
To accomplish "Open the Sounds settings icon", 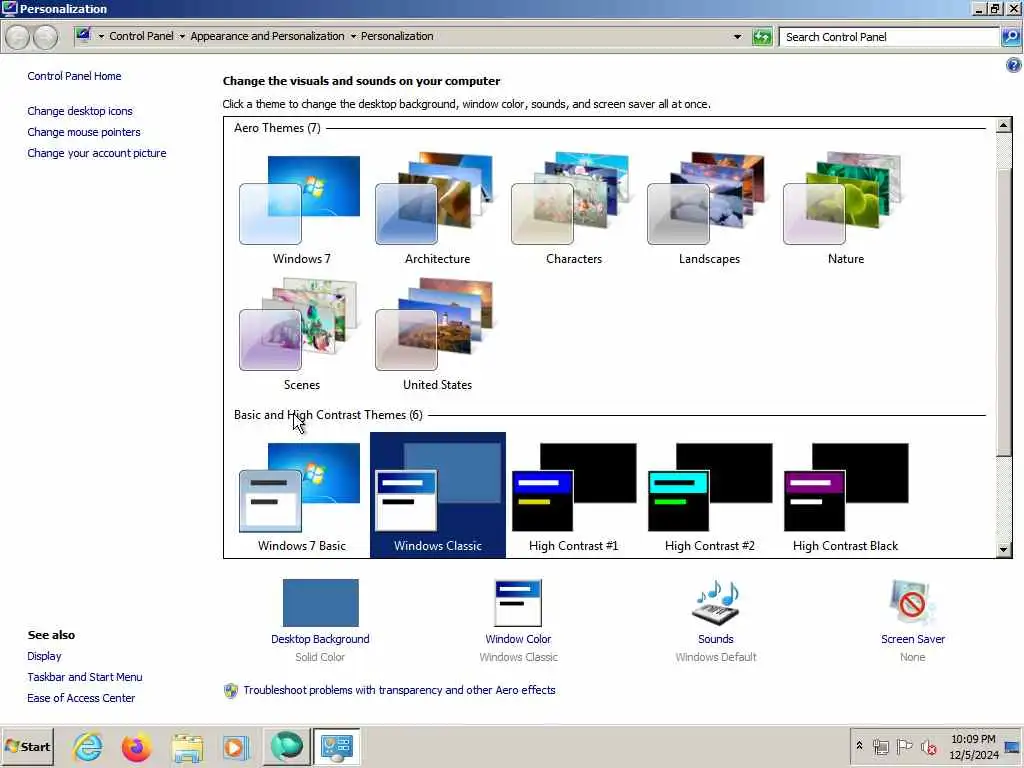I will pos(716,603).
